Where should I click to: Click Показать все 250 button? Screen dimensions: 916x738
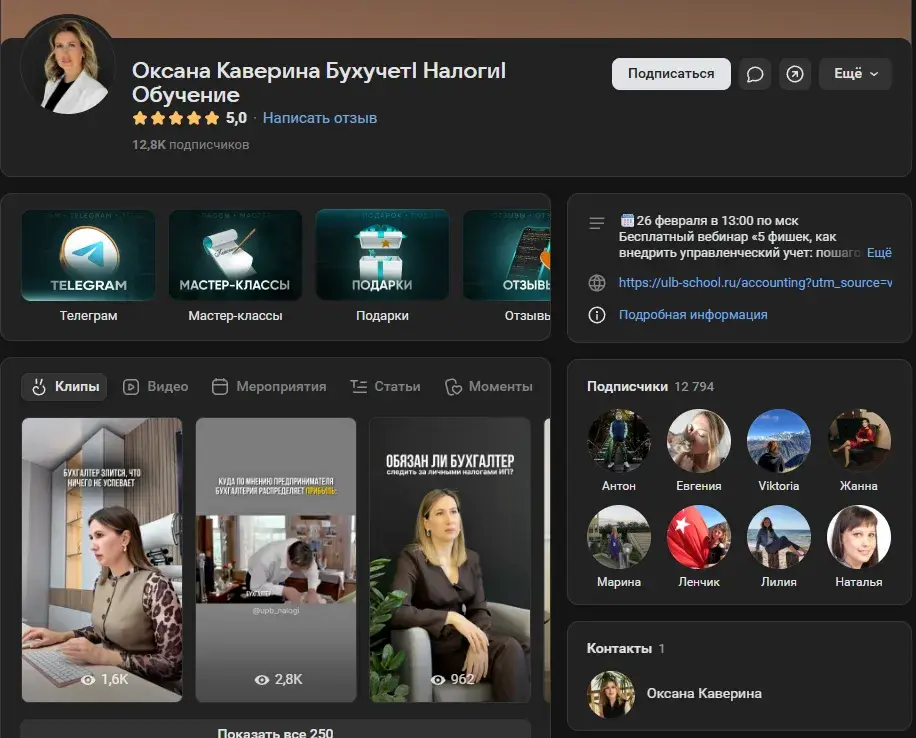coord(275,730)
